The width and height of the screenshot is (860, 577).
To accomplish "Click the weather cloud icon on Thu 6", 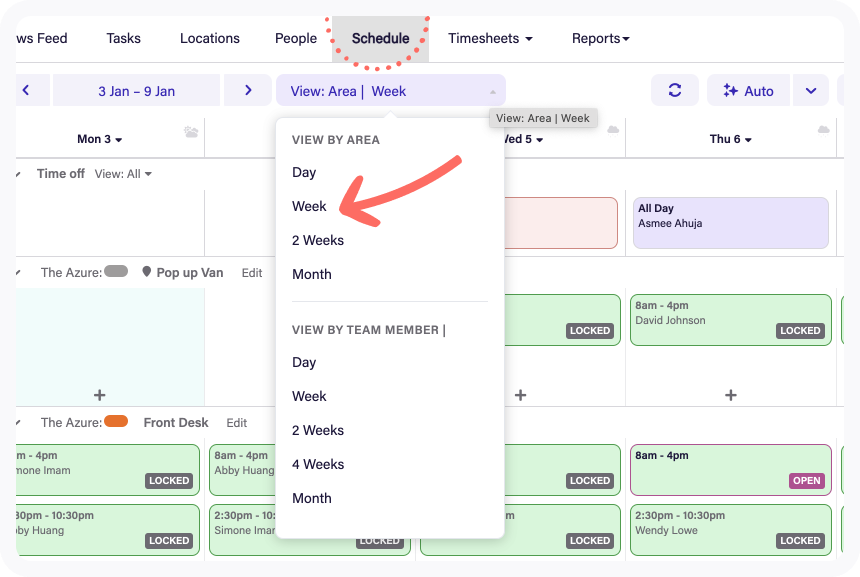I will pos(824,131).
